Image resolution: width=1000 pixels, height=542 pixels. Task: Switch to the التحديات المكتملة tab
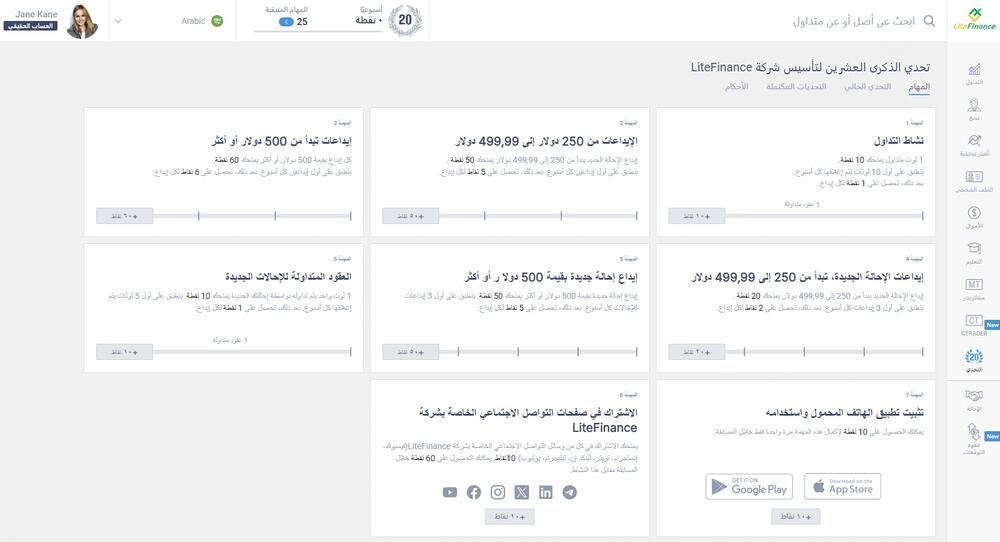coord(796,86)
